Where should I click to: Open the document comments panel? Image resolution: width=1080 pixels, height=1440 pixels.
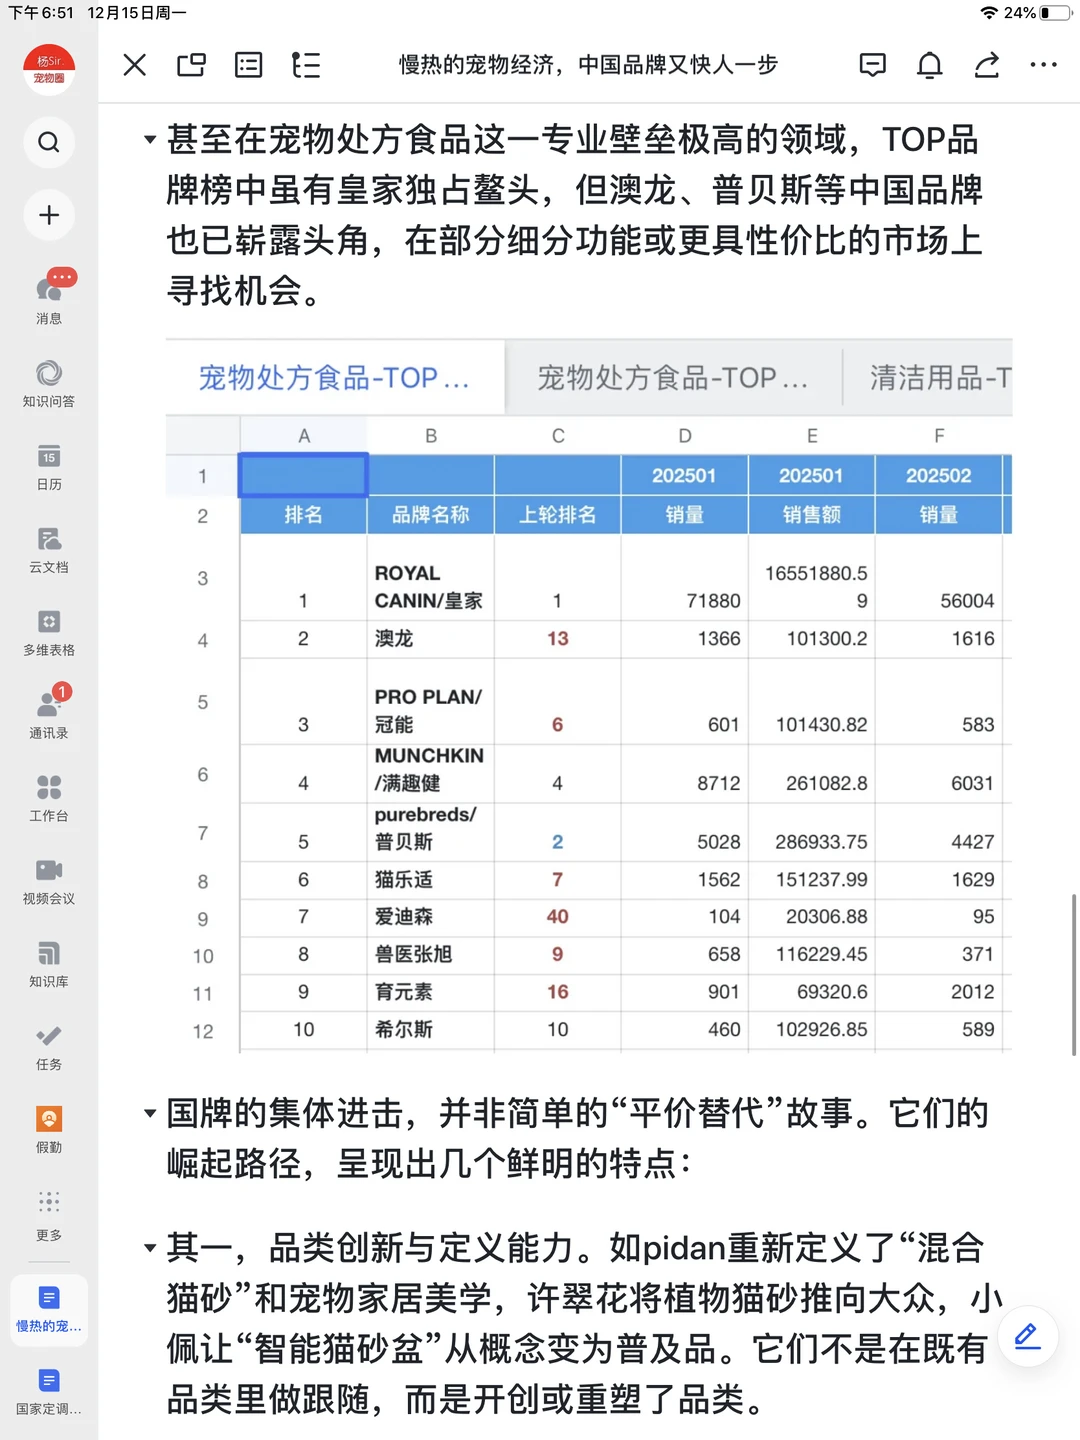coord(872,65)
